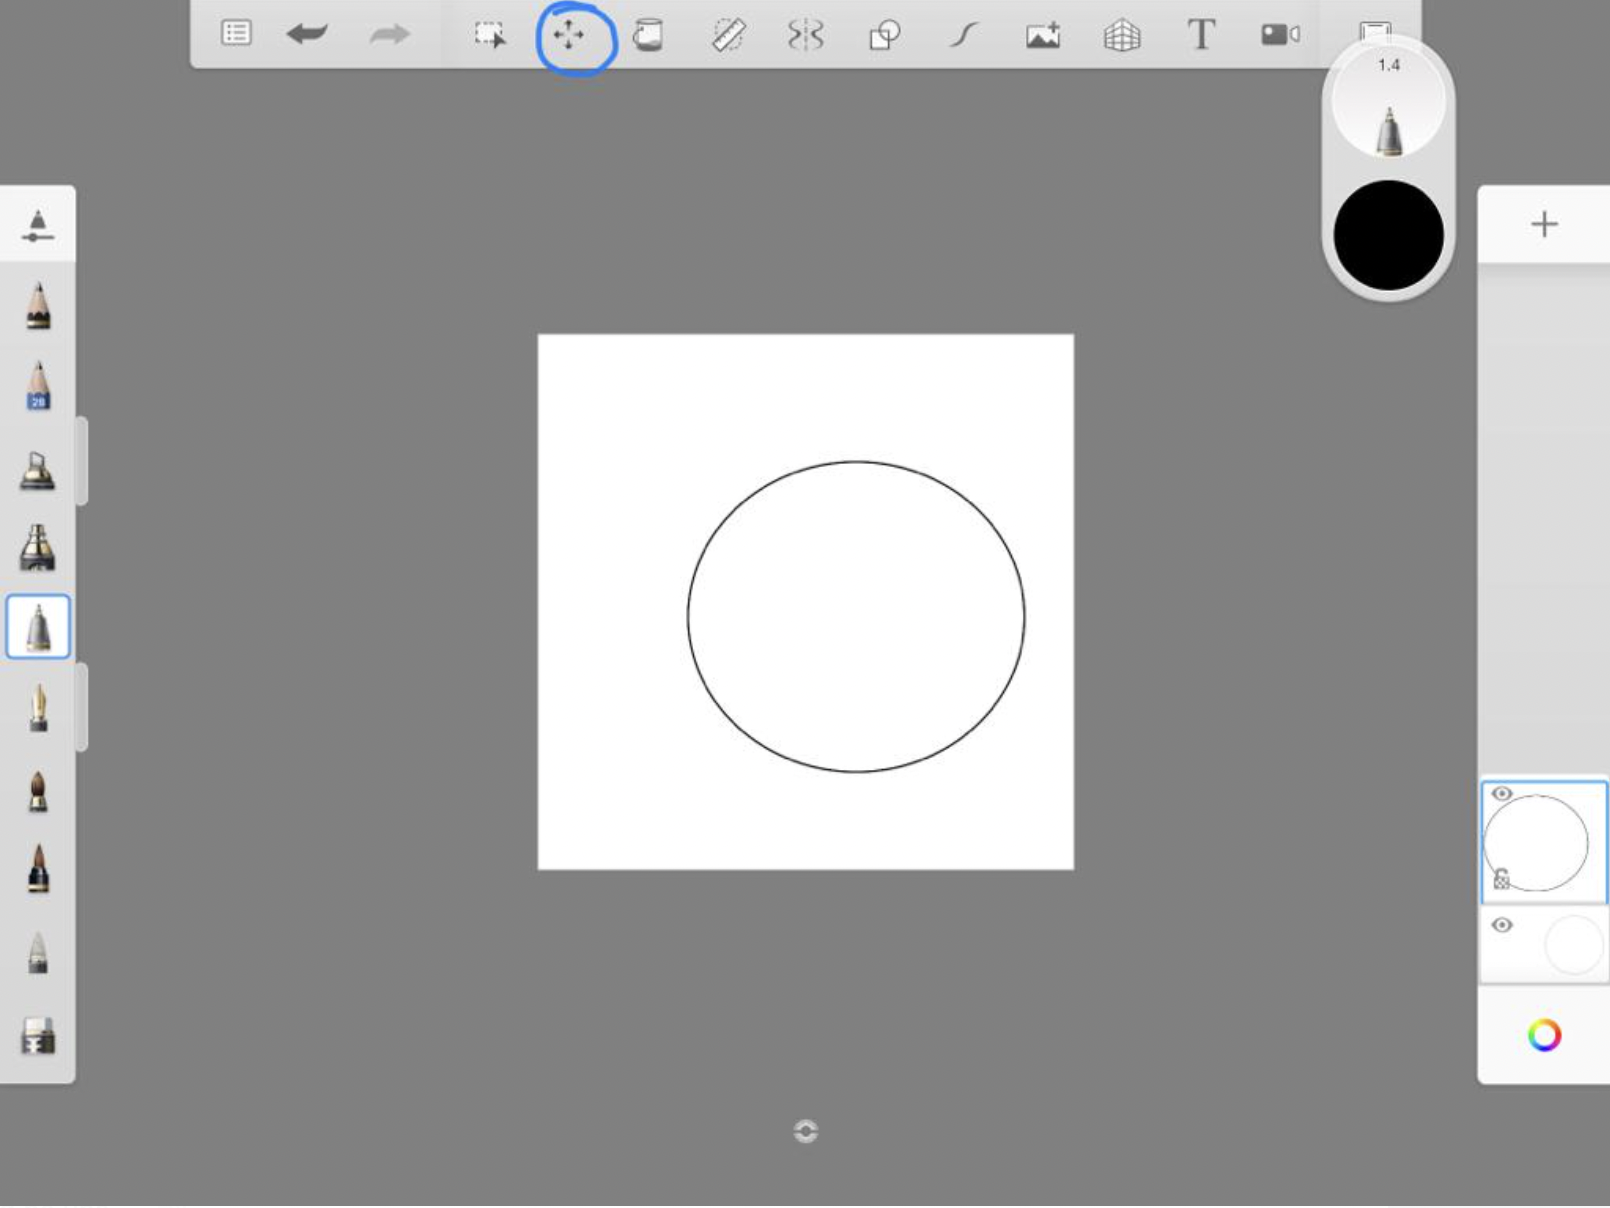Select the soft eraser tip brush
This screenshot has height=1208, width=1610.
(38, 952)
